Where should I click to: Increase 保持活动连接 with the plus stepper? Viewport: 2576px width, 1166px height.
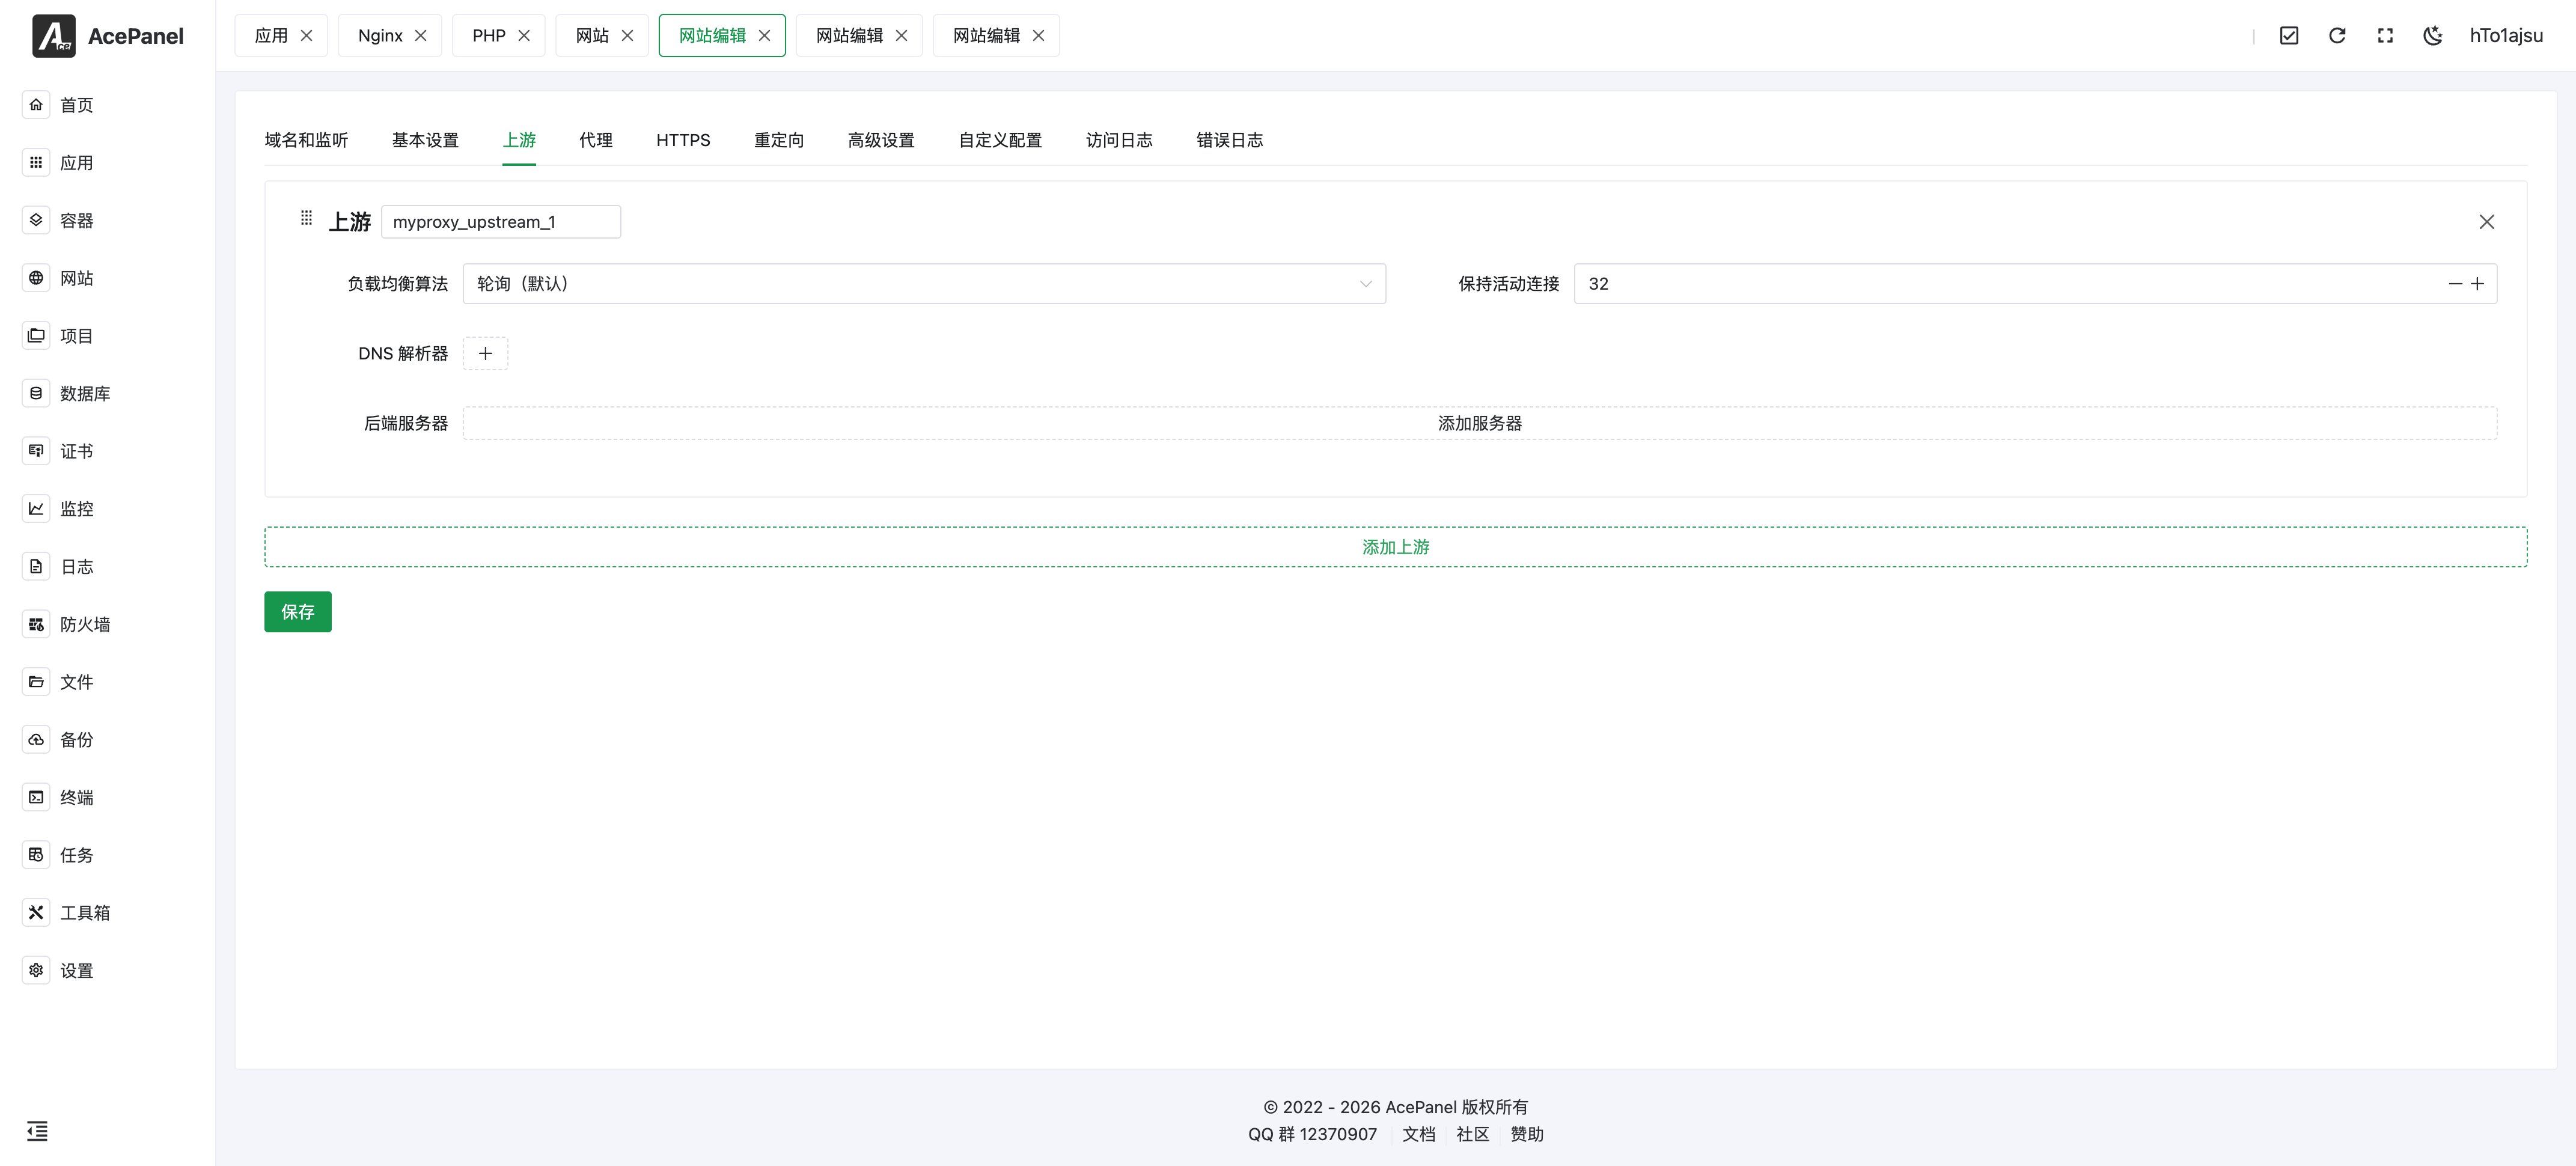tap(2478, 284)
